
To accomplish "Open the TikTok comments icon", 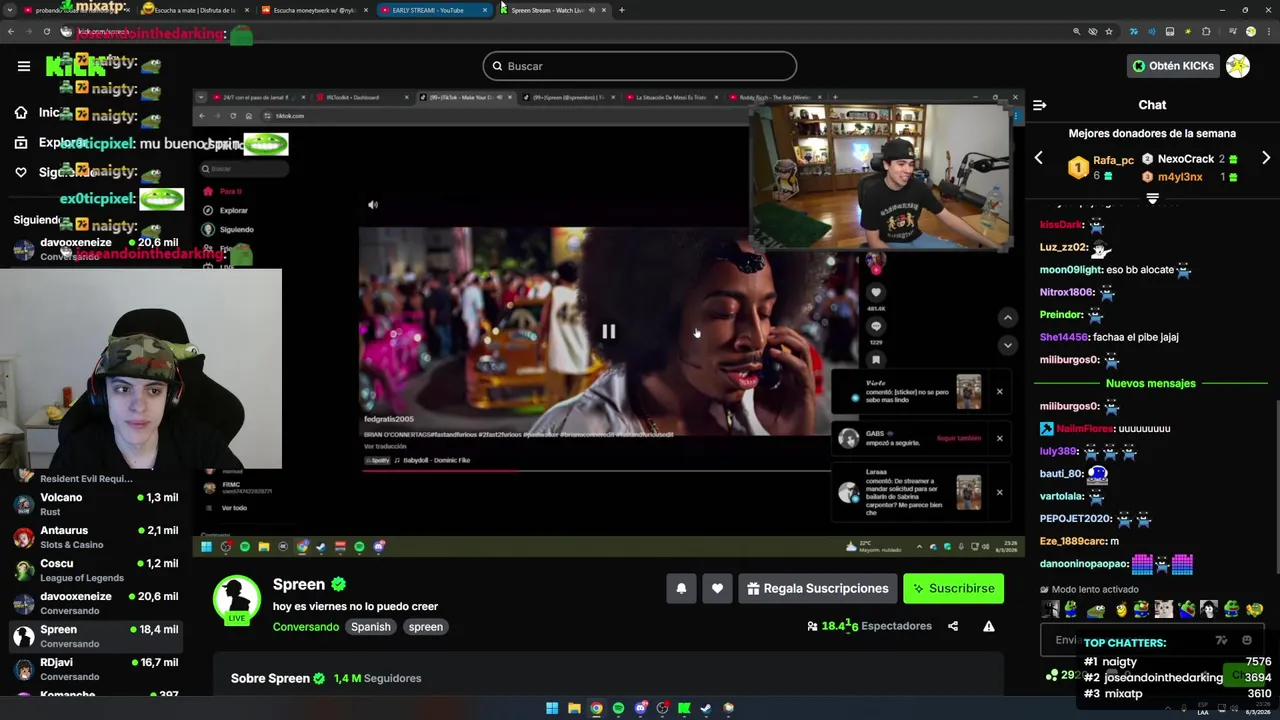I will click(x=876, y=326).
